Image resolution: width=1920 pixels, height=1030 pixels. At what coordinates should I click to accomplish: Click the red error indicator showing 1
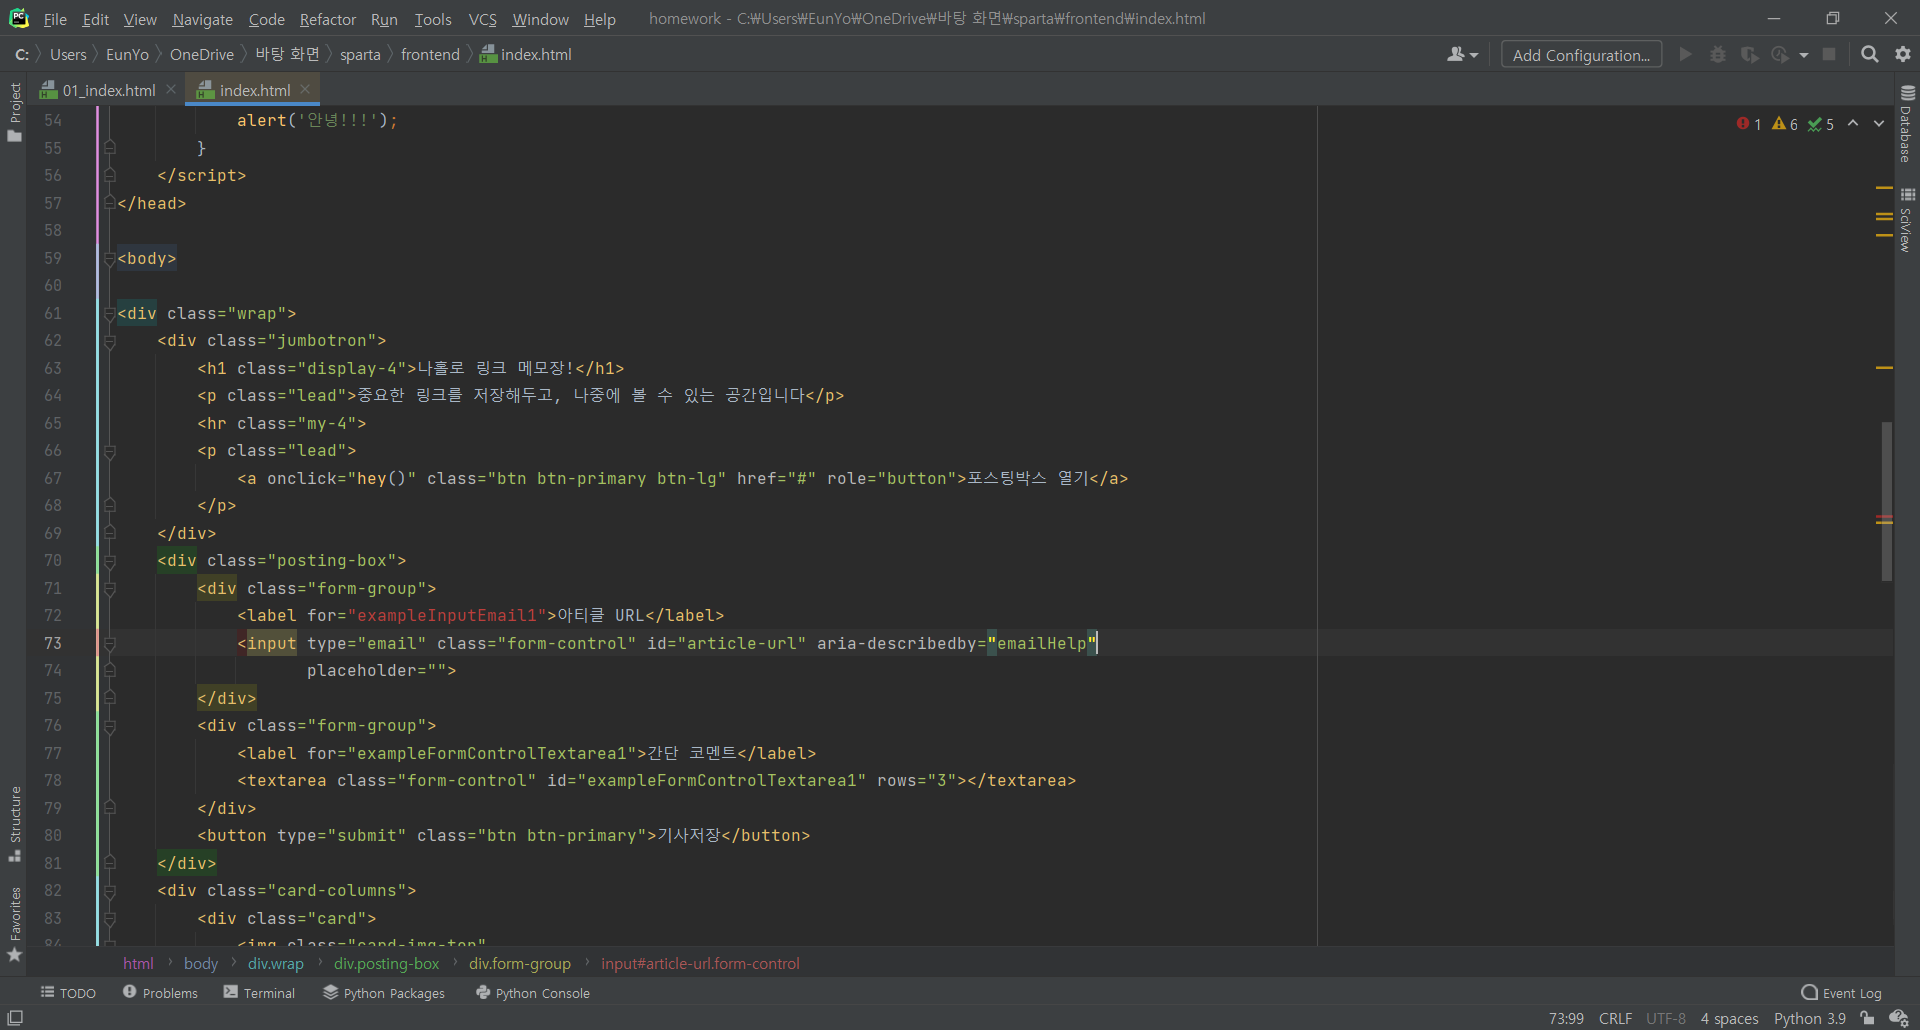pos(1749,124)
